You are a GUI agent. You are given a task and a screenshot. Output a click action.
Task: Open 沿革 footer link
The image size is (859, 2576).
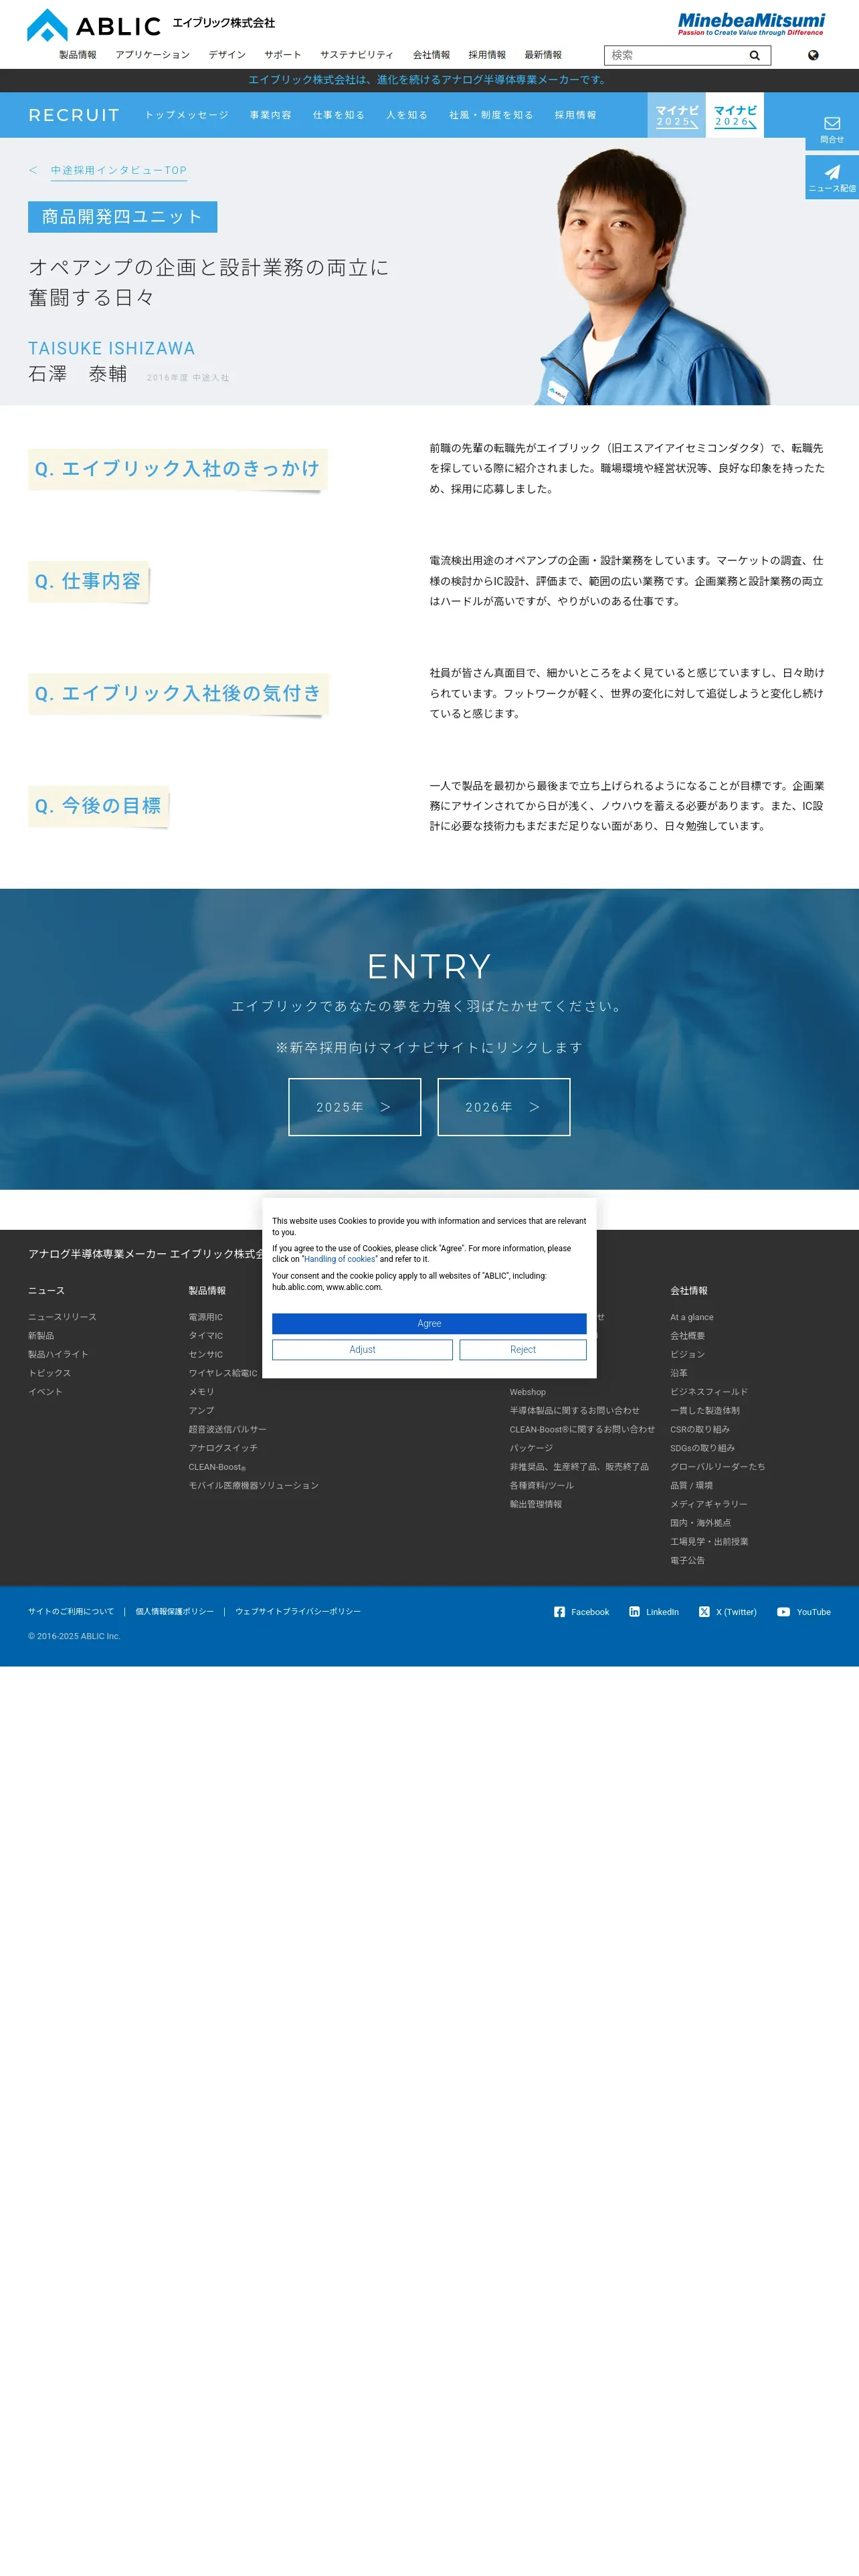tap(679, 1373)
